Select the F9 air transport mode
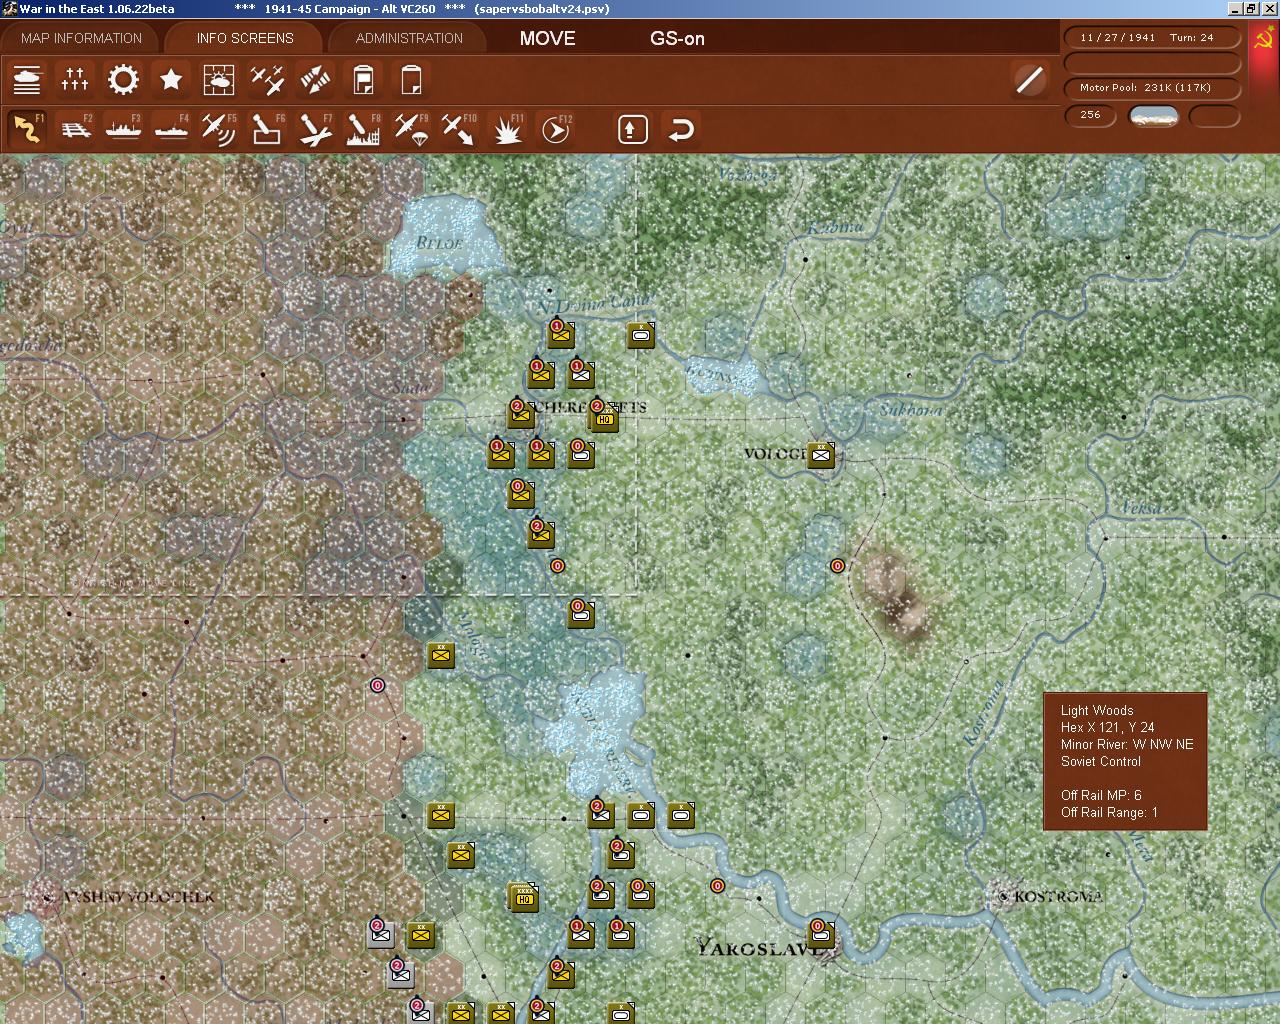Screen dimensions: 1280x1024 click(411, 129)
